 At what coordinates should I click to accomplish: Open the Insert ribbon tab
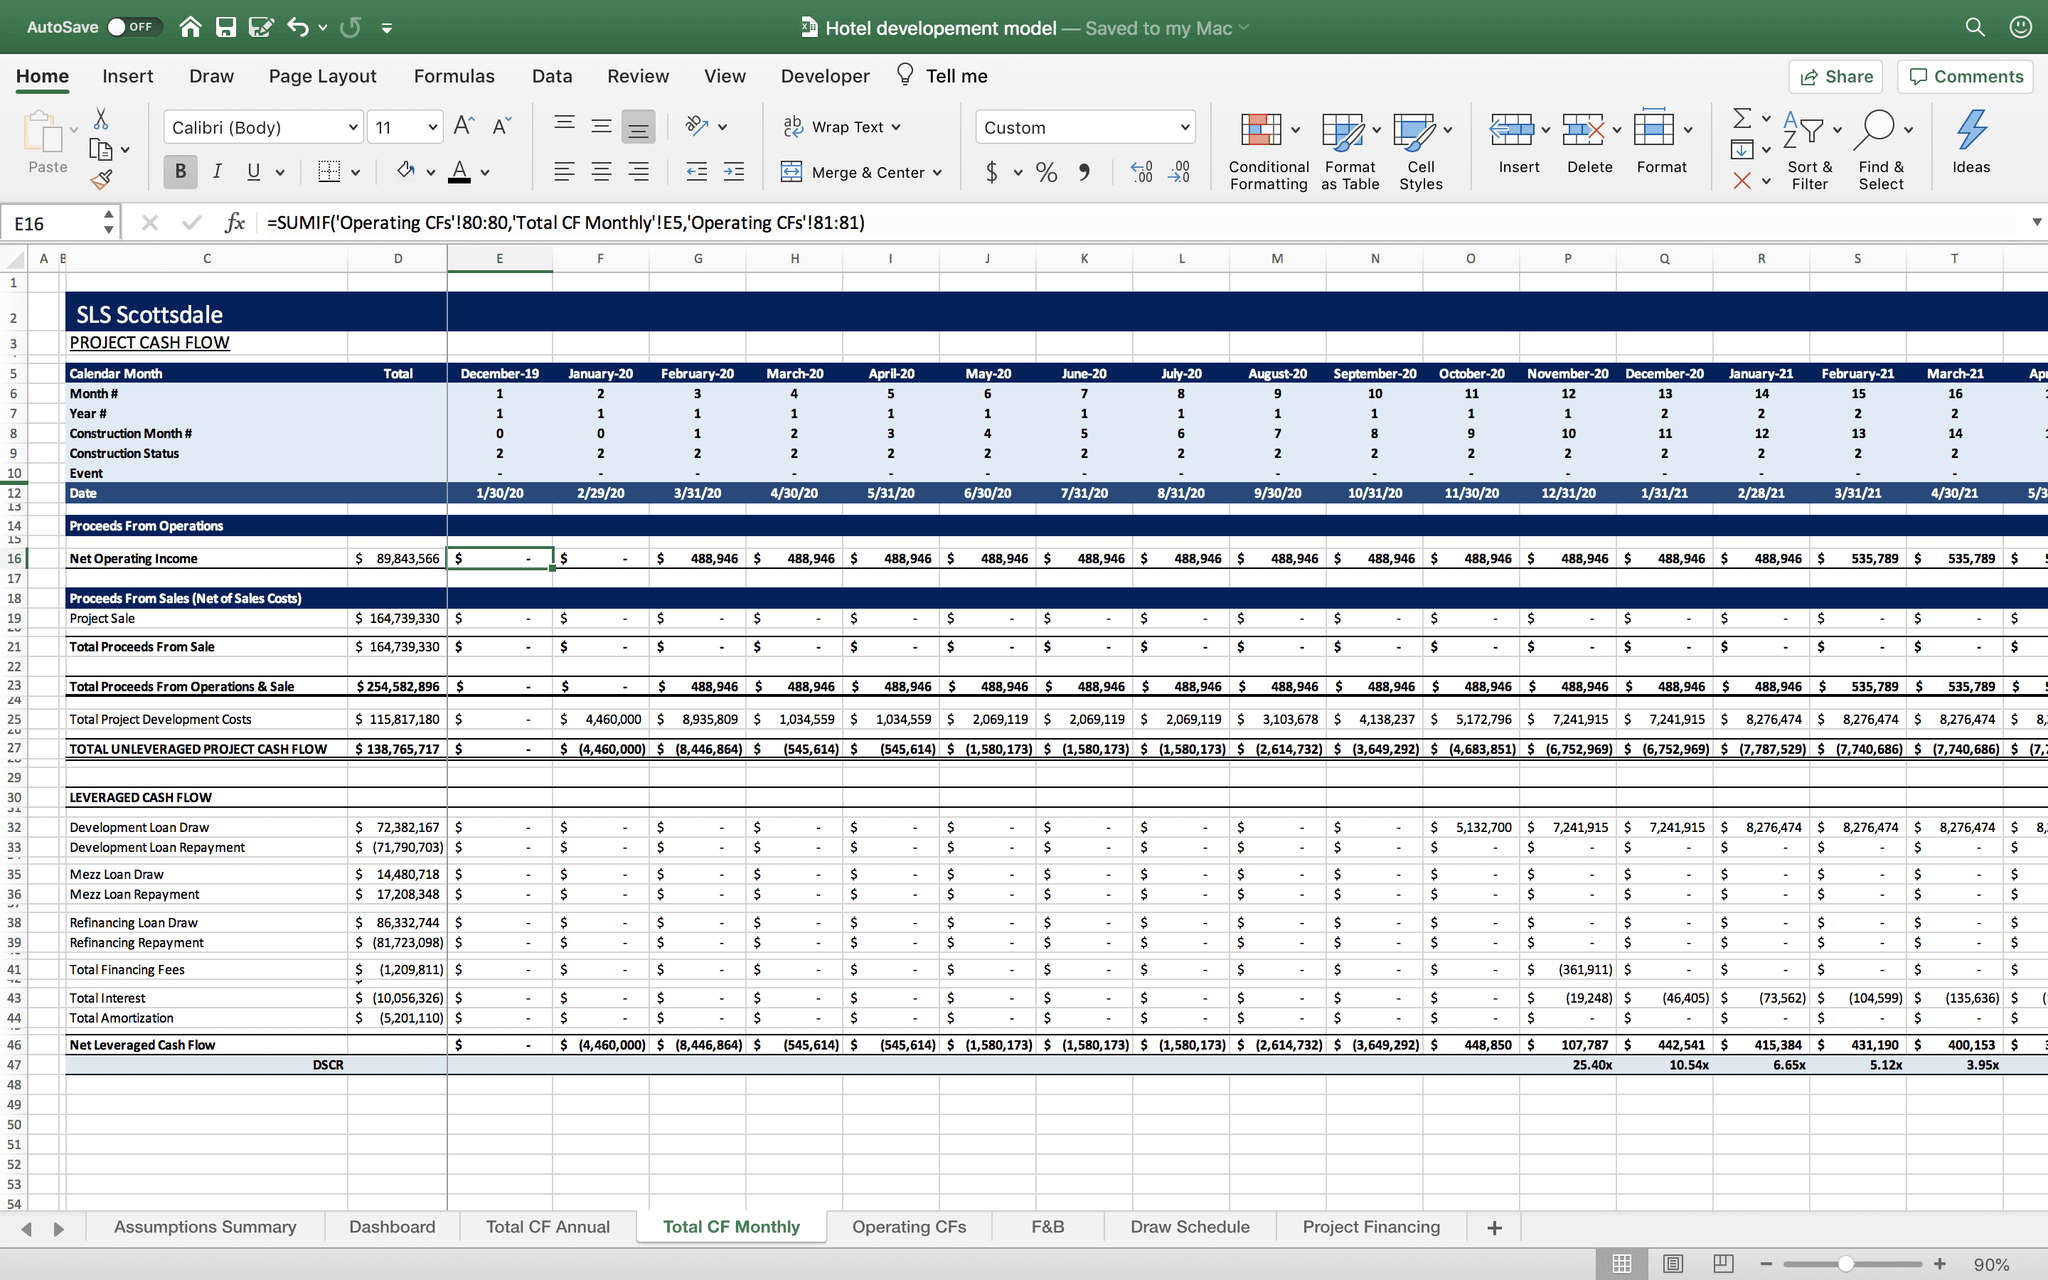coord(128,76)
